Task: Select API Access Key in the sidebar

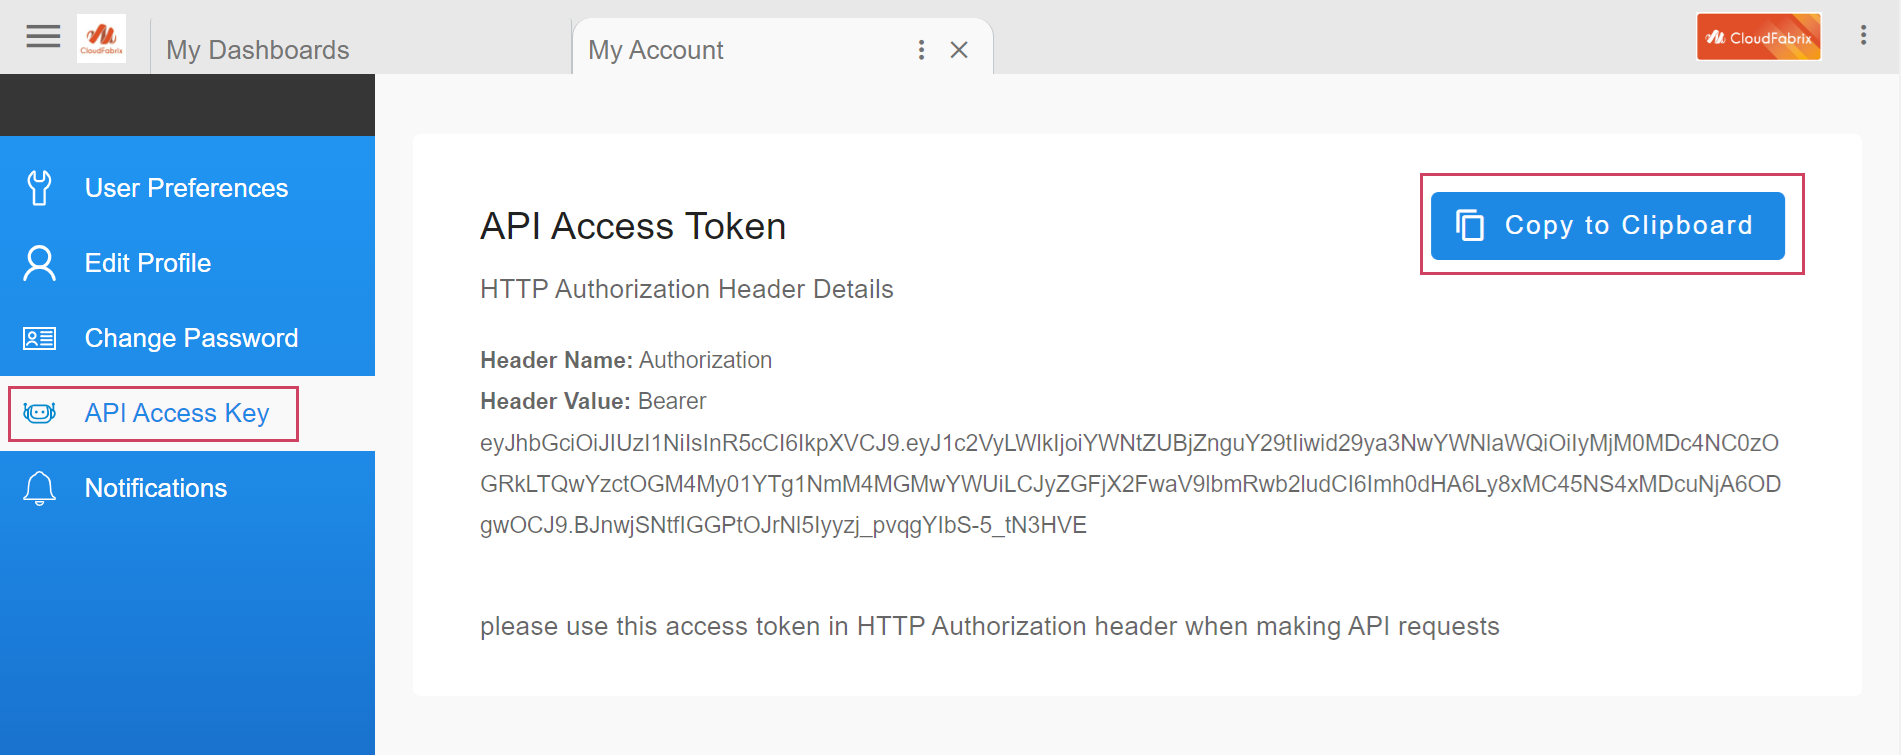Action: click(x=177, y=413)
